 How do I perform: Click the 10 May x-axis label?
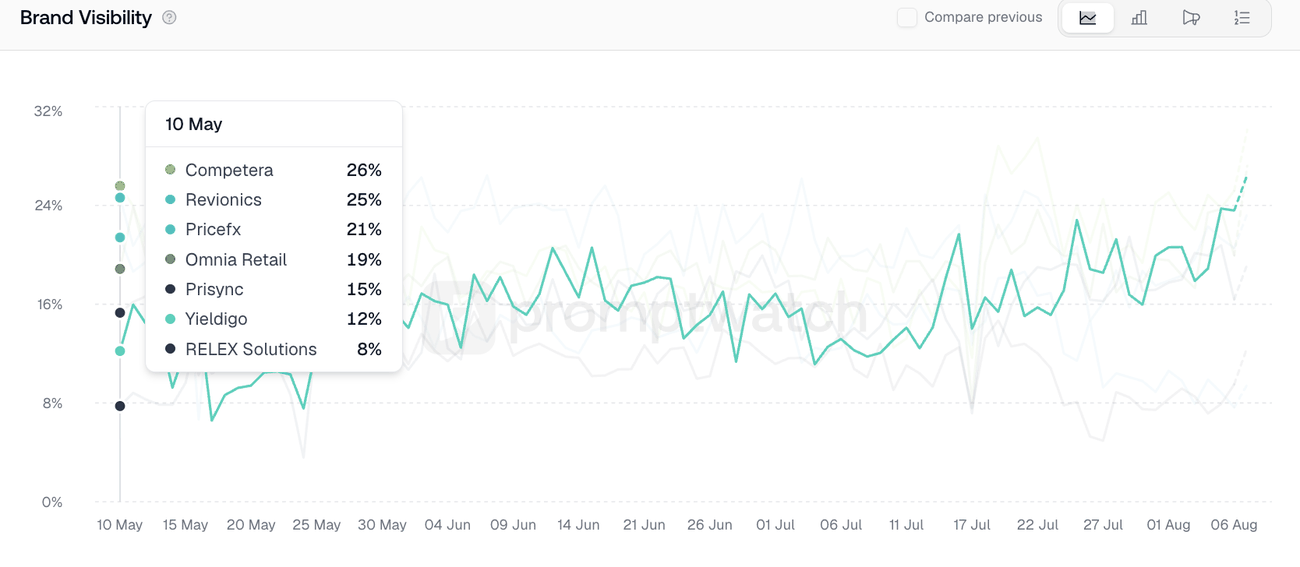[x=120, y=524]
